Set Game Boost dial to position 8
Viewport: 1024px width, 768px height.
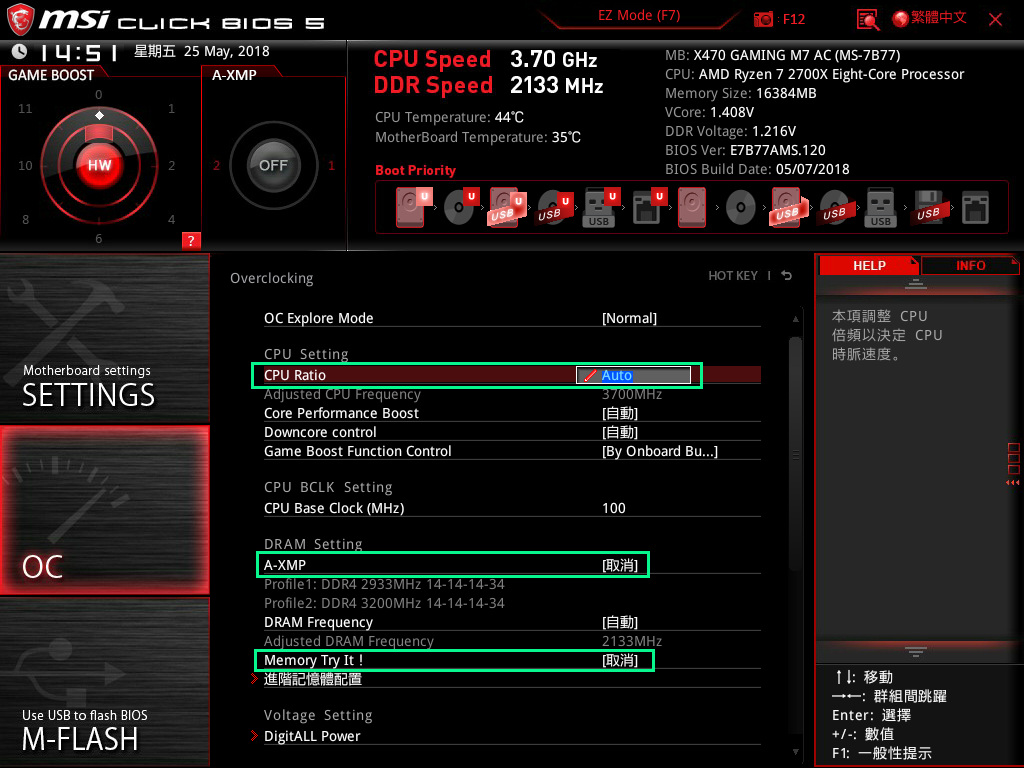(x=25, y=219)
